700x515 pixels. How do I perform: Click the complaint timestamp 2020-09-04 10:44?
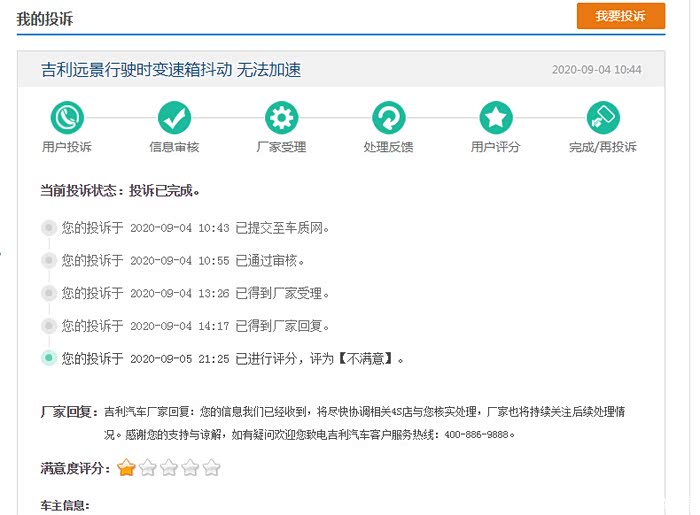click(x=596, y=71)
